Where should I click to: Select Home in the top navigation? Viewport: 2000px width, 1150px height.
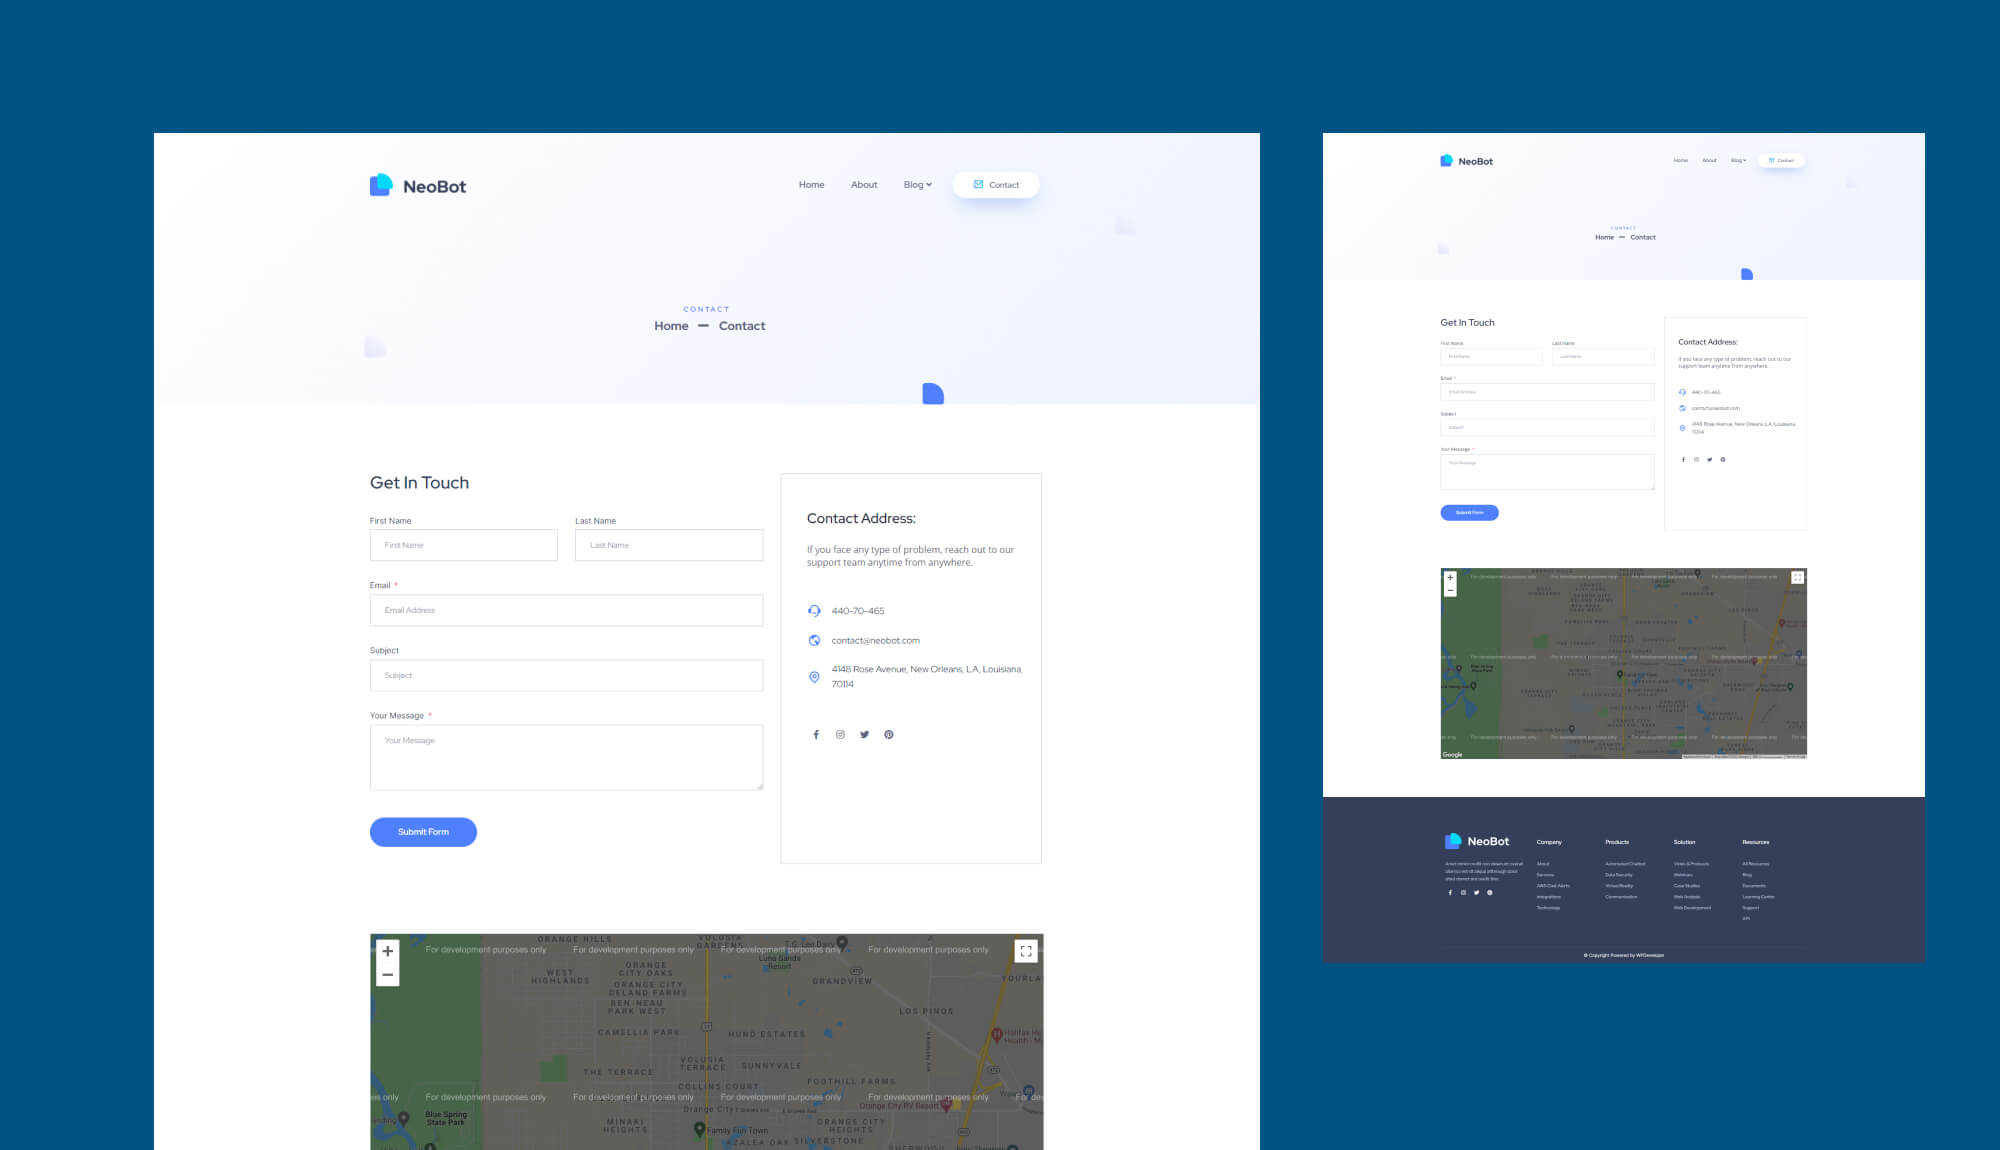[x=811, y=184]
